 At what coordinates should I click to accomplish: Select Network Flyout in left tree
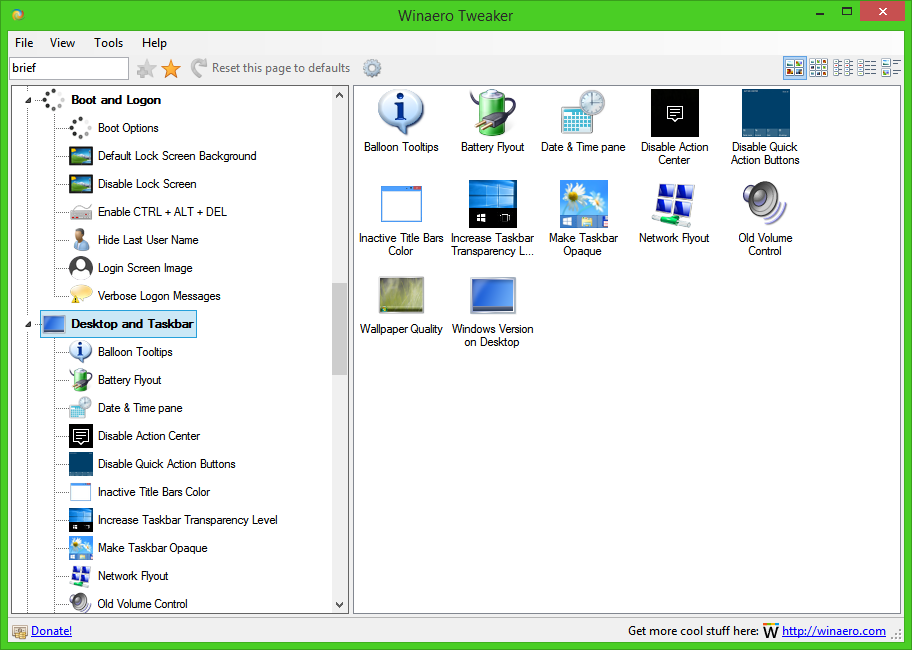click(x=133, y=576)
